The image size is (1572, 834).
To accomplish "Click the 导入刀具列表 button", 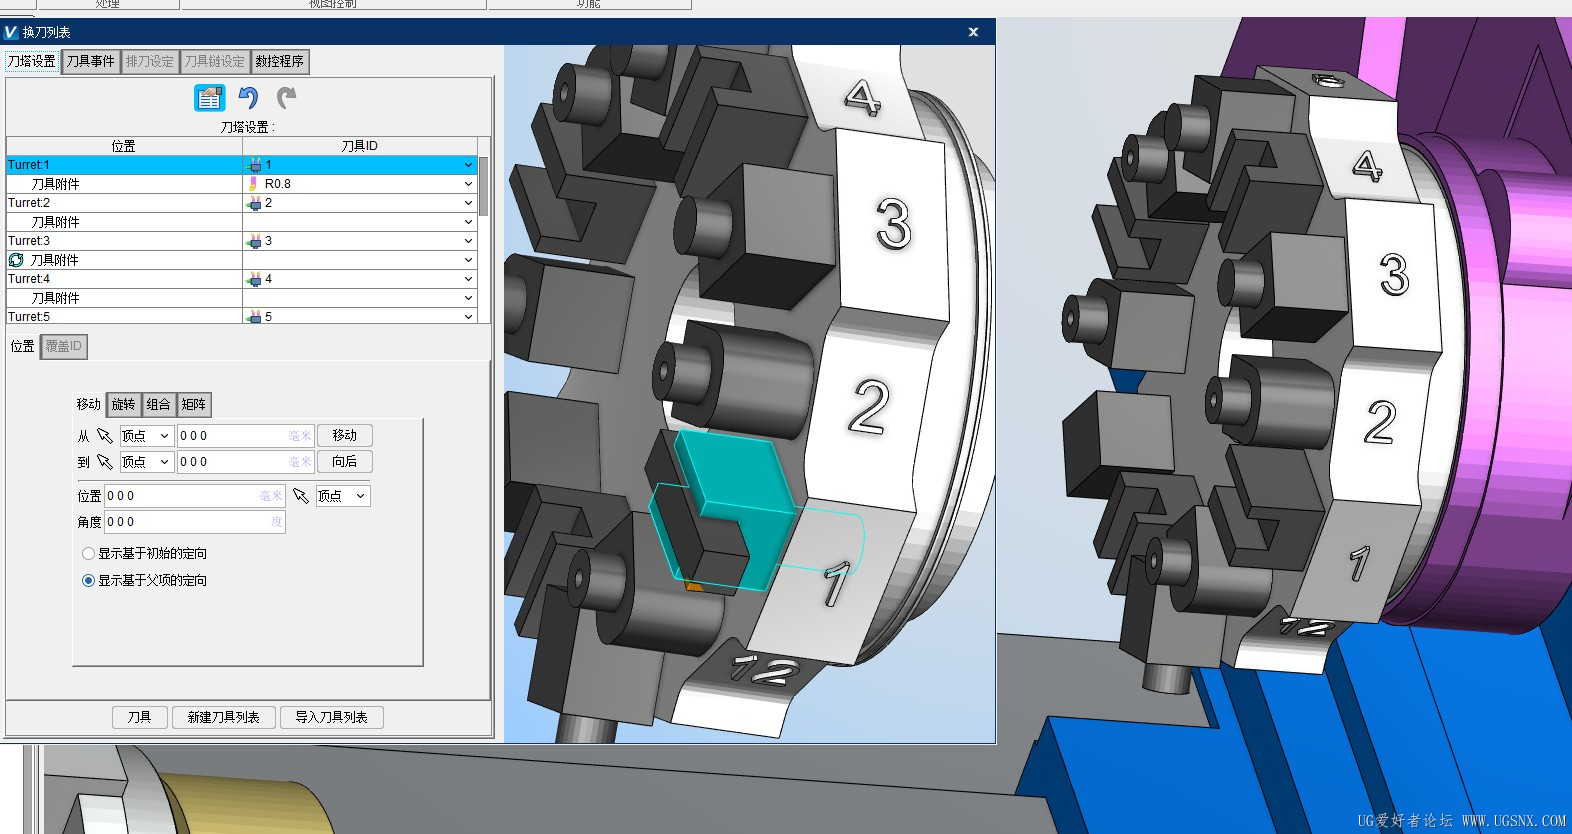I will (x=332, y=718).
